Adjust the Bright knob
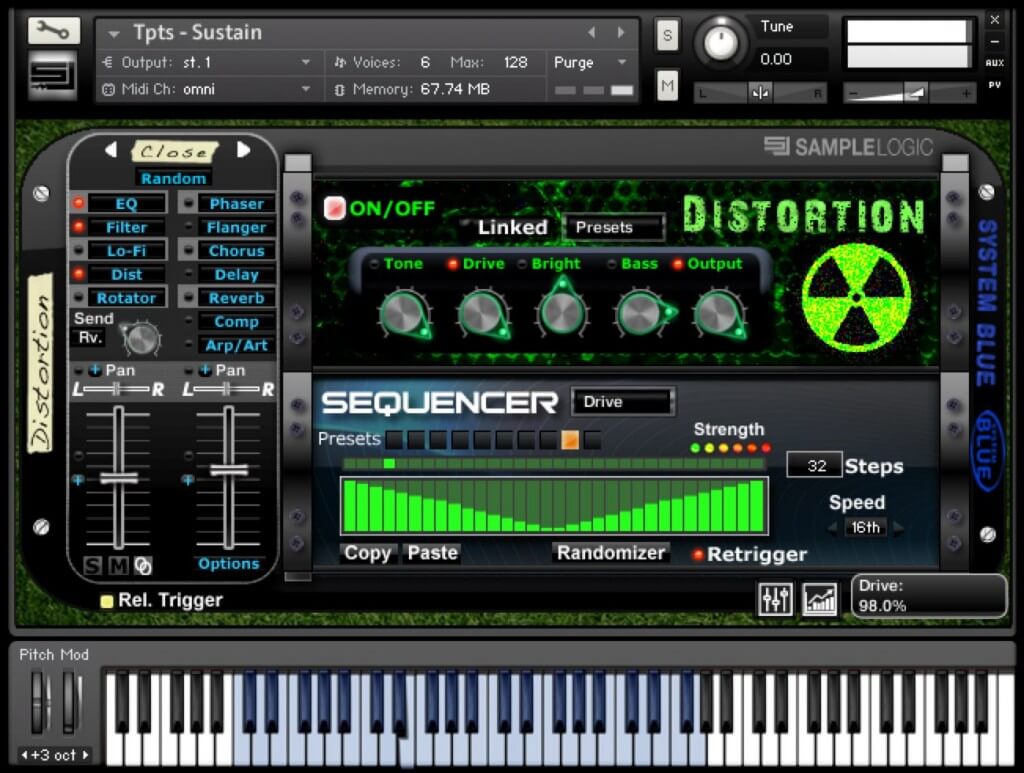 562,312
